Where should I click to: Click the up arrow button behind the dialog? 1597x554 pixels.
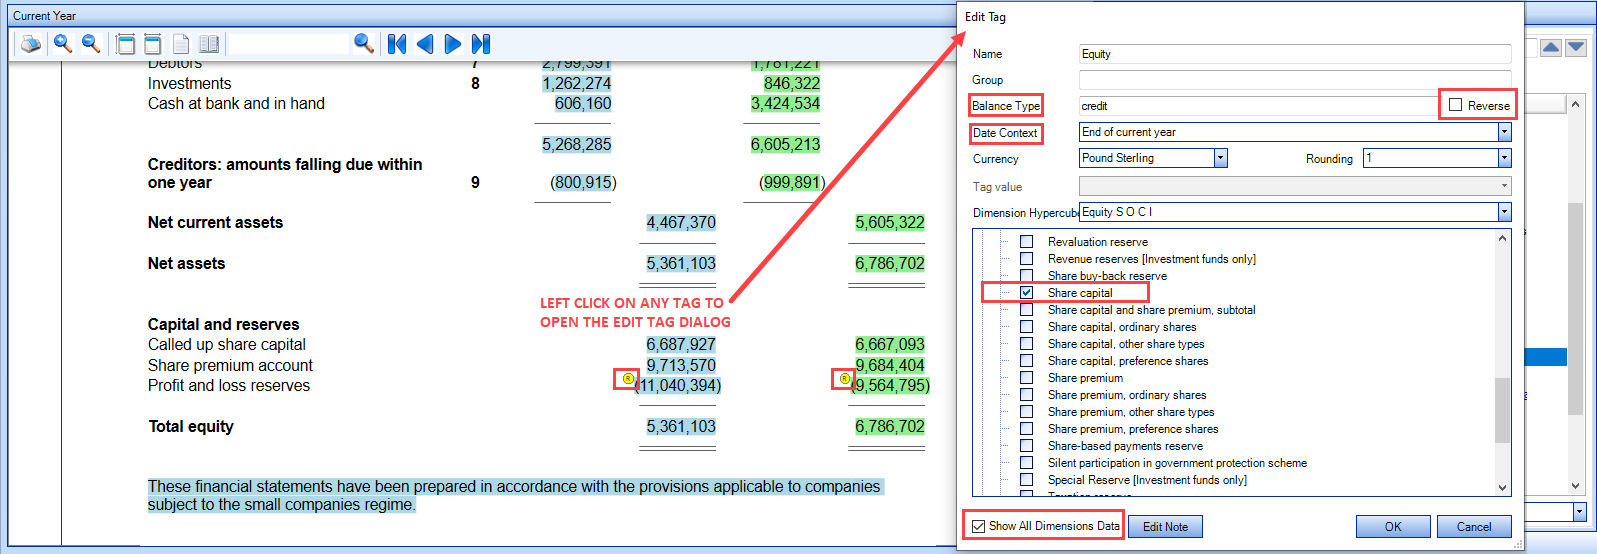[1551, 47]
